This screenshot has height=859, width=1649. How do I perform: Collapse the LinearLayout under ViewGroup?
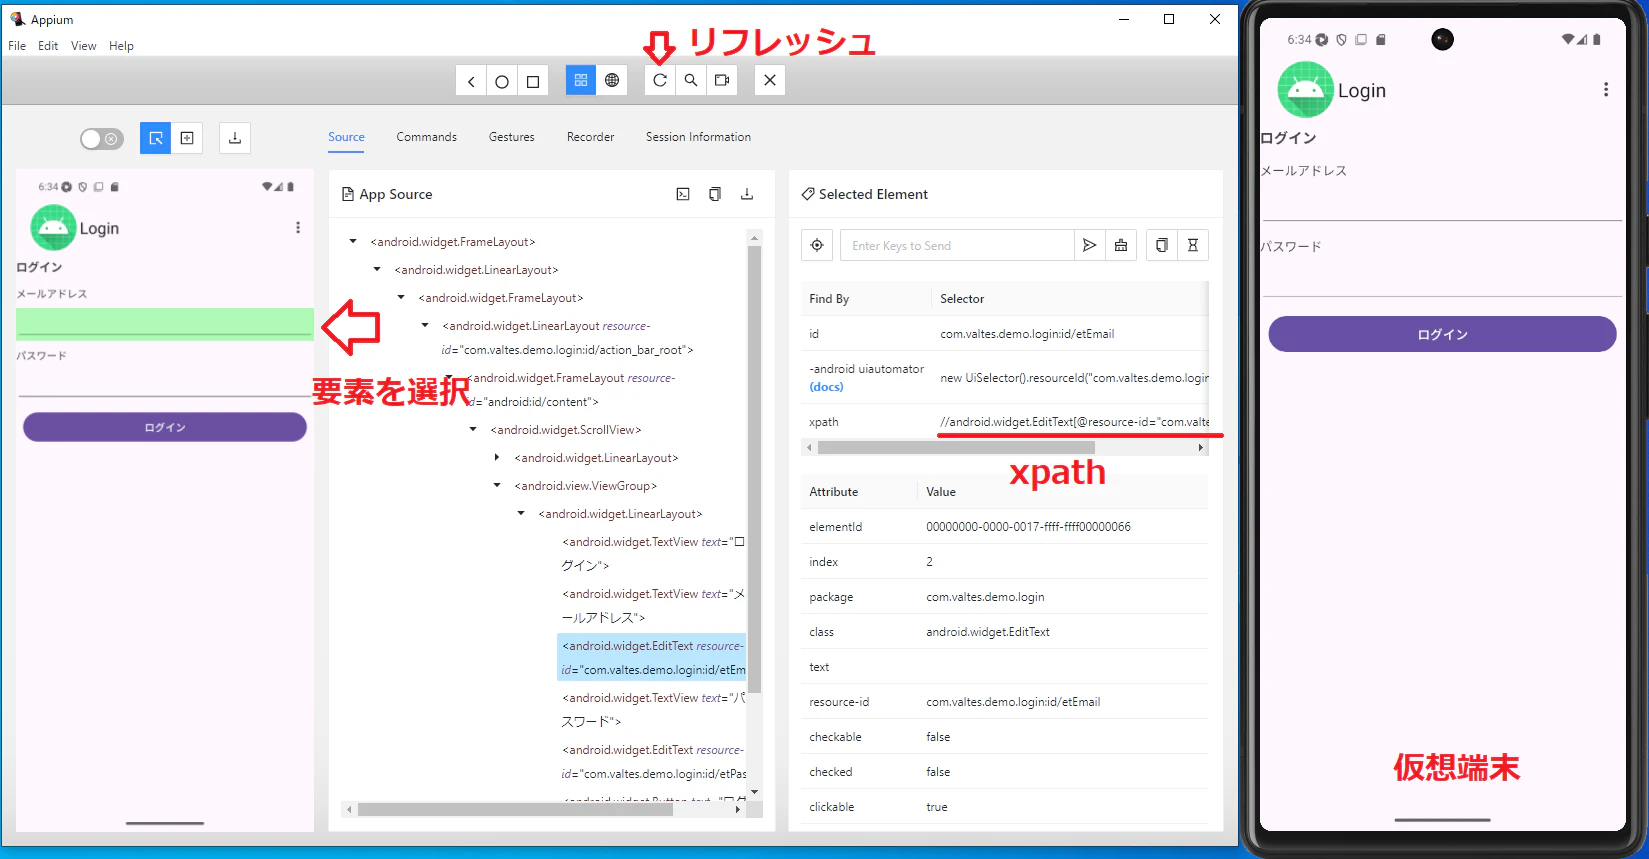(x=521, y=514)
